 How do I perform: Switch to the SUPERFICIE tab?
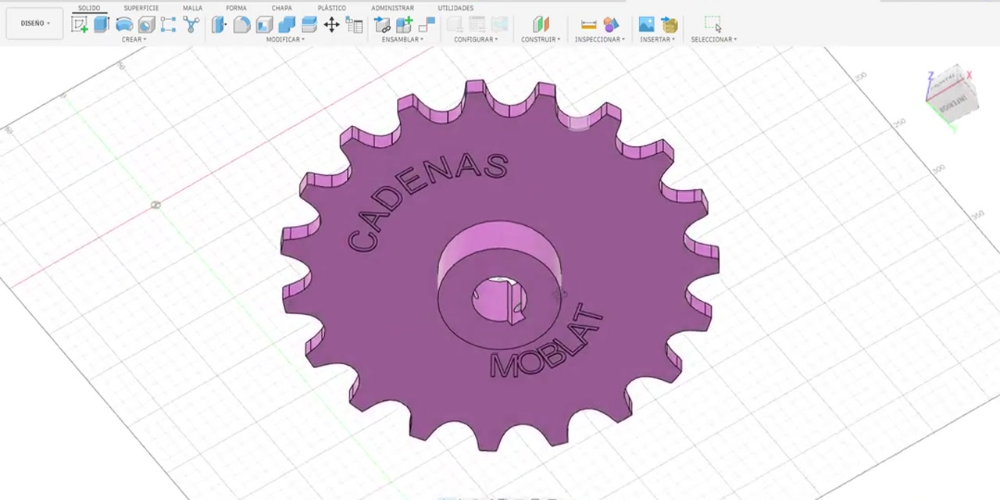(x=141, y=8)
